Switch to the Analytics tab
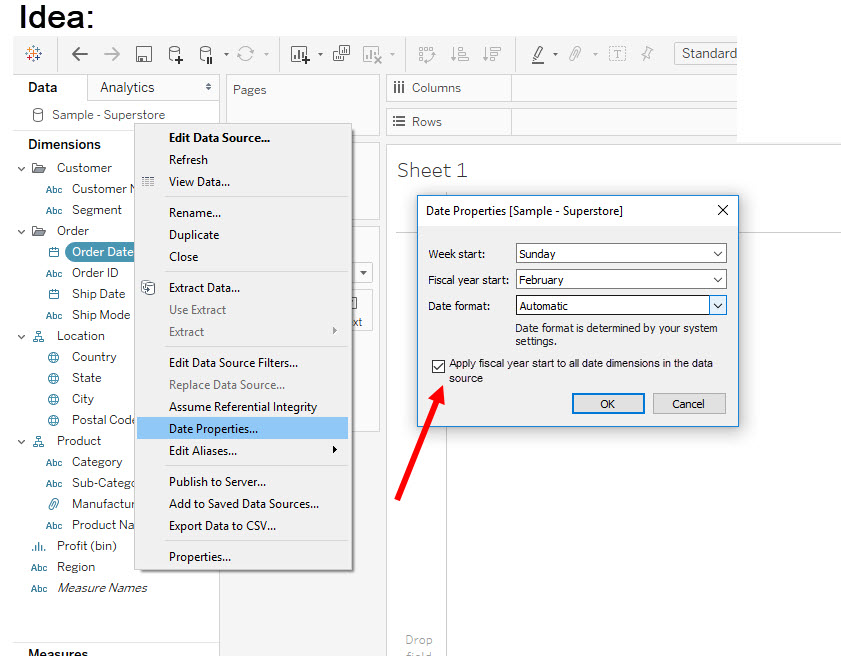The height and width of the screenshot is (656, 841). tap(128, 88)
